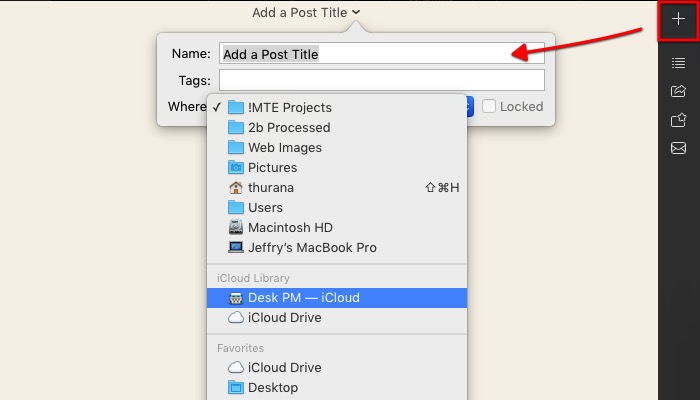
Task: Click the plus new post icon
Action: (678, 19)
